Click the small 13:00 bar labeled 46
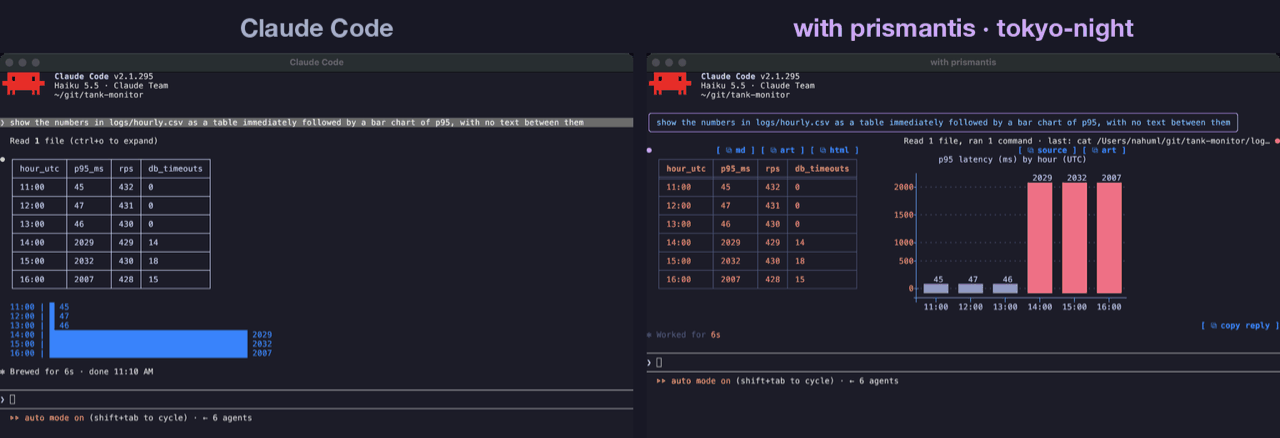The image size is (1280, 438). (1006, 288)
